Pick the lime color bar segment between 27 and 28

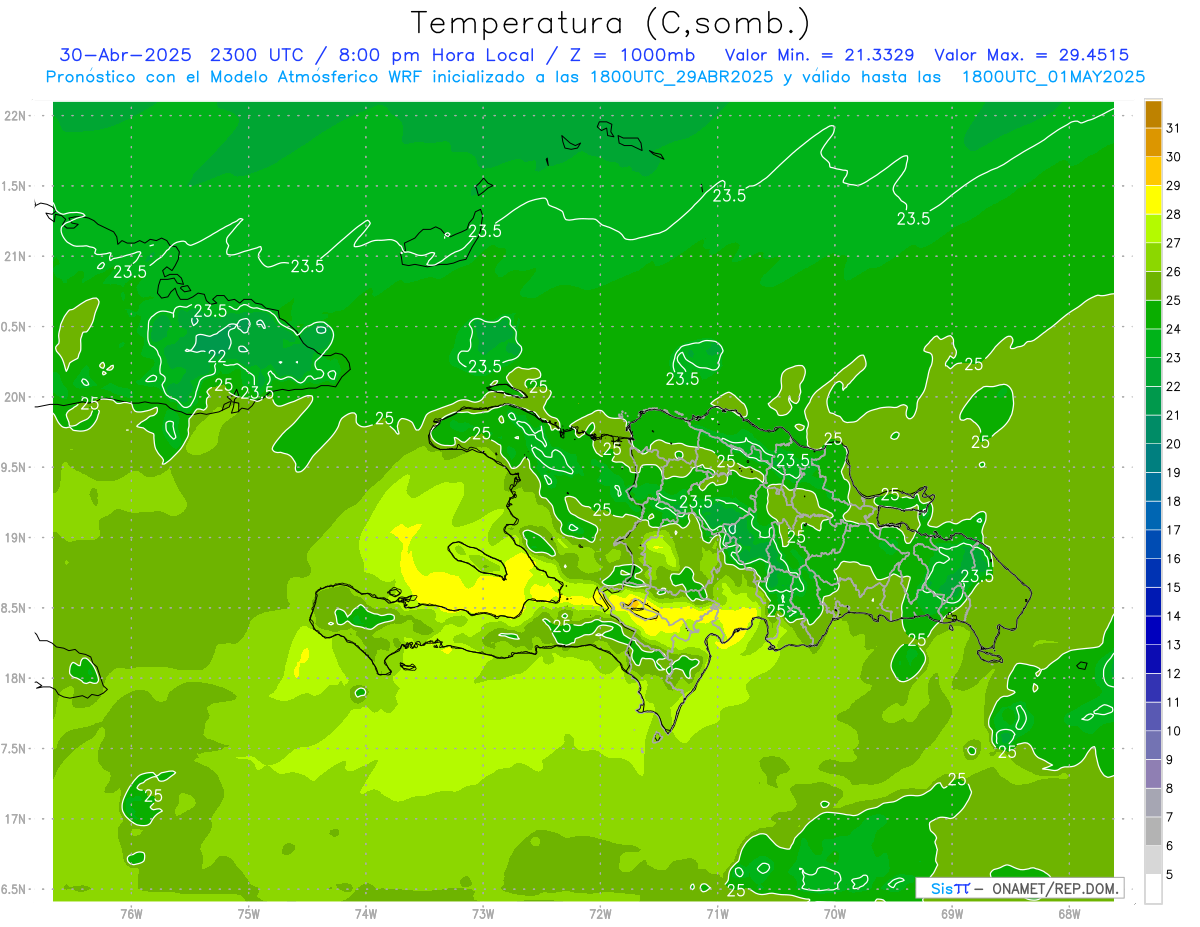tap(1153, 229)
